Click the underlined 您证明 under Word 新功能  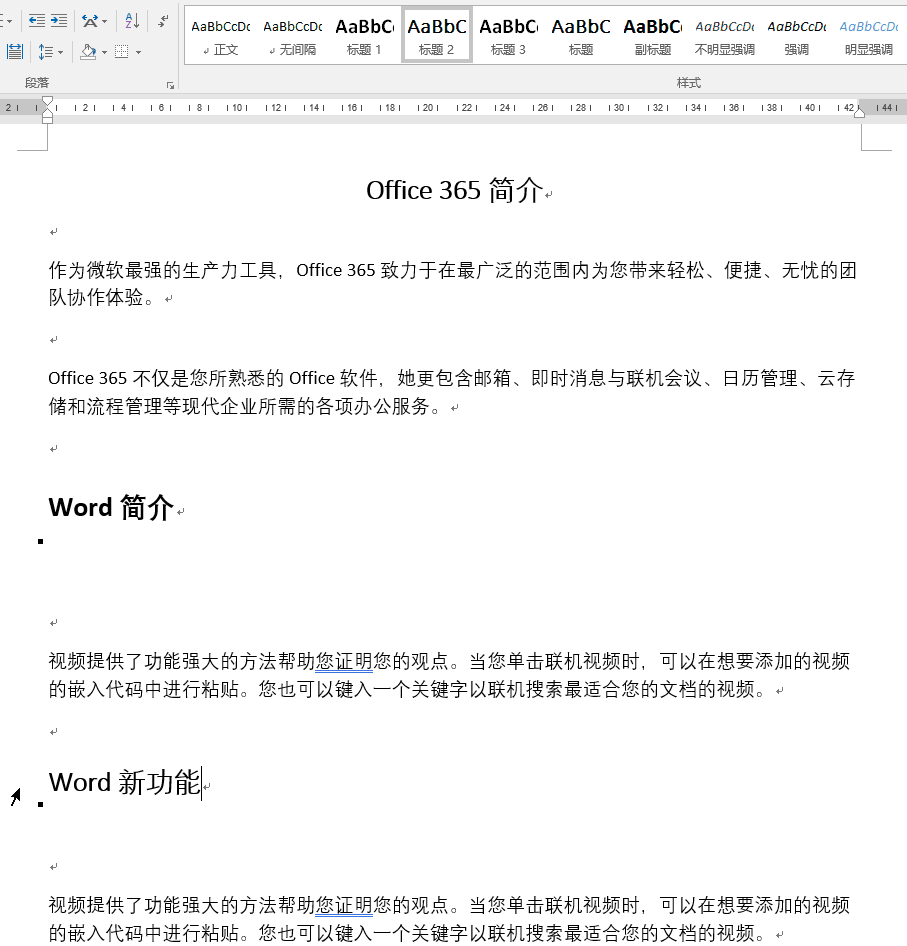pyautogui.click(x=344, y=905)
